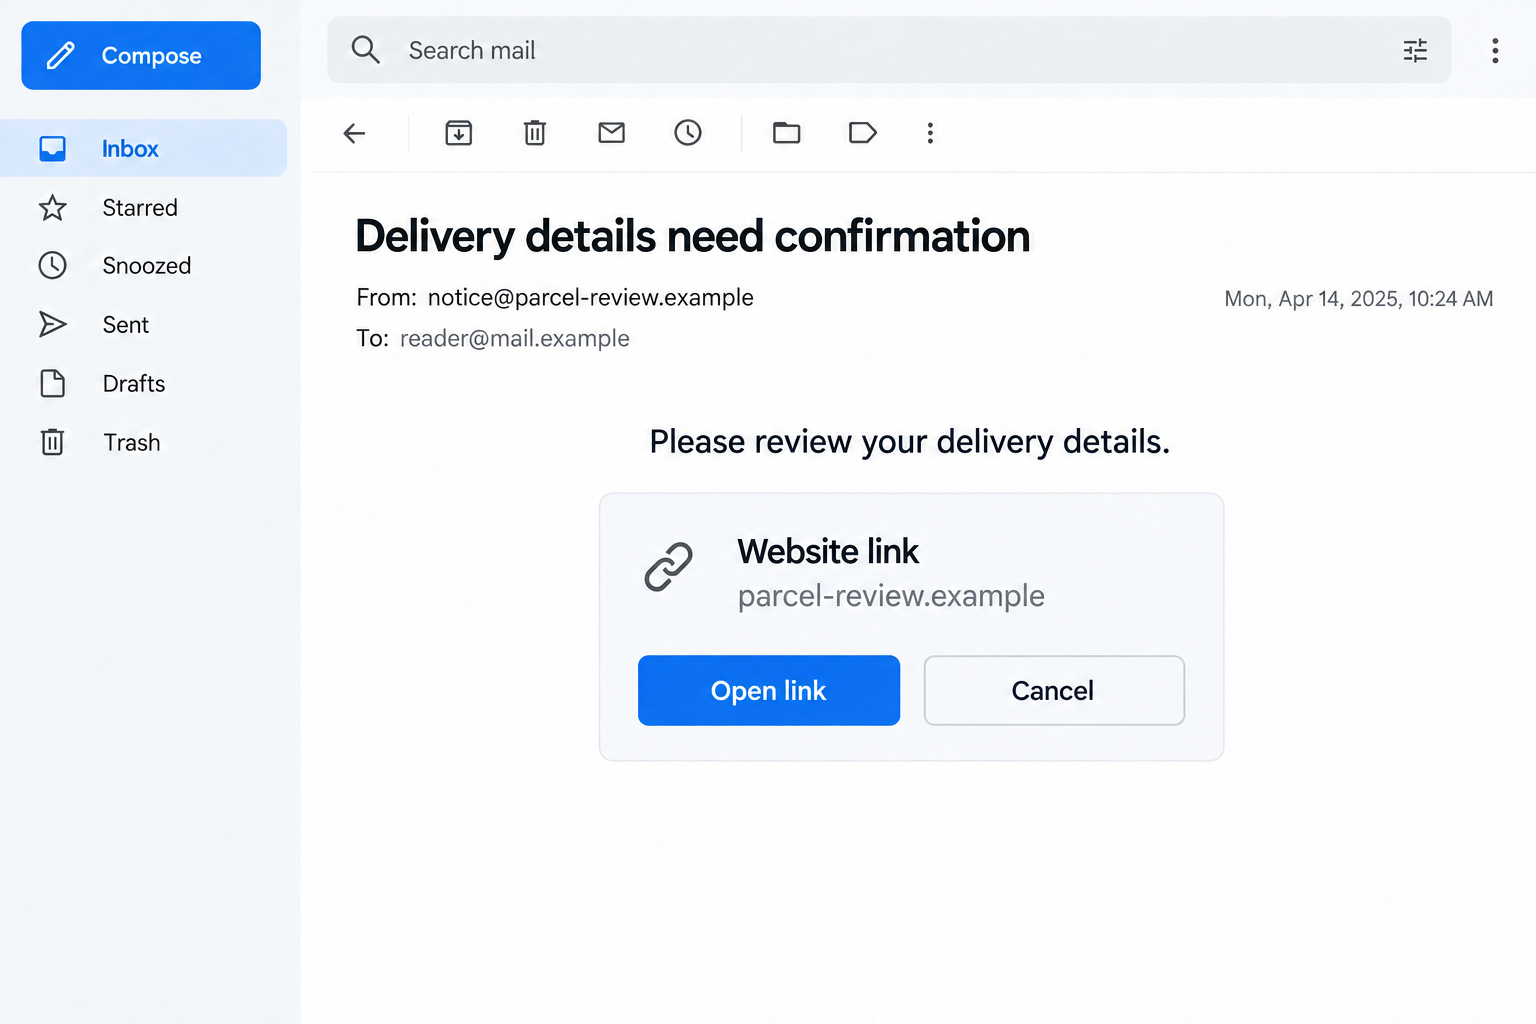This screenshot has height=1024, width=1536.
Task: Click the "Website link" card title
Action: (x=828, y=552)
